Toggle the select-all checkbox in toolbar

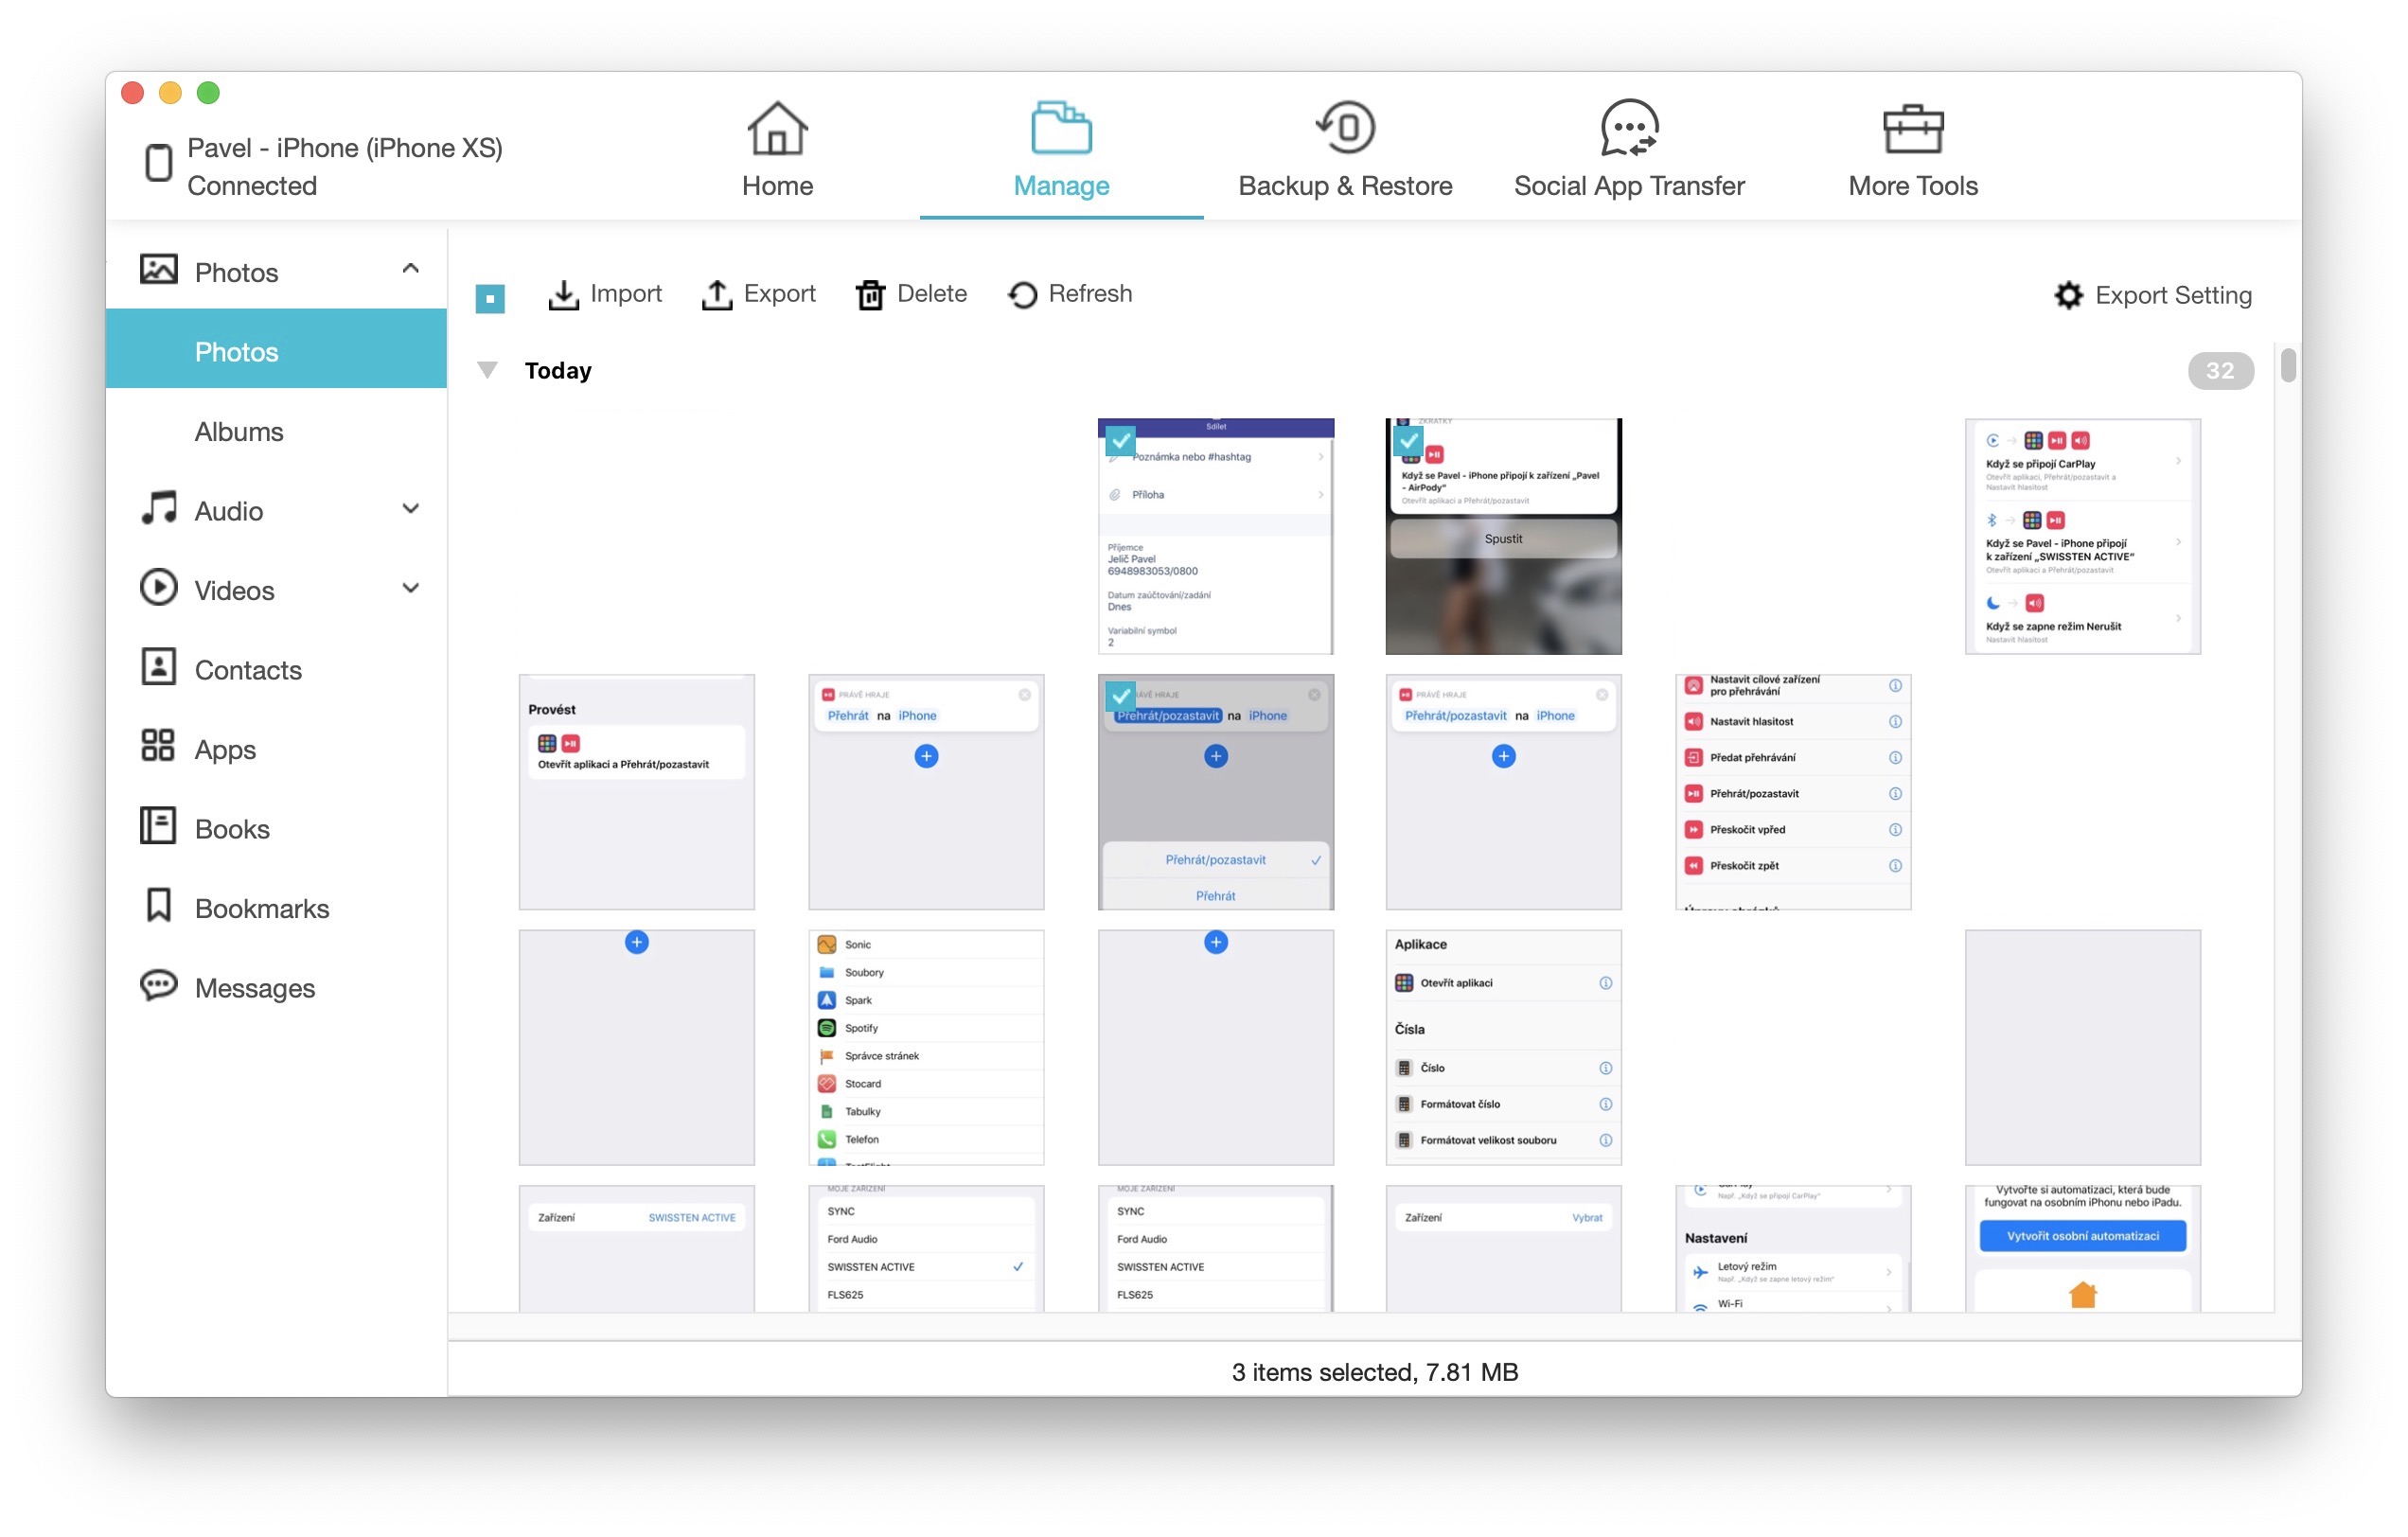coord(490,298)
